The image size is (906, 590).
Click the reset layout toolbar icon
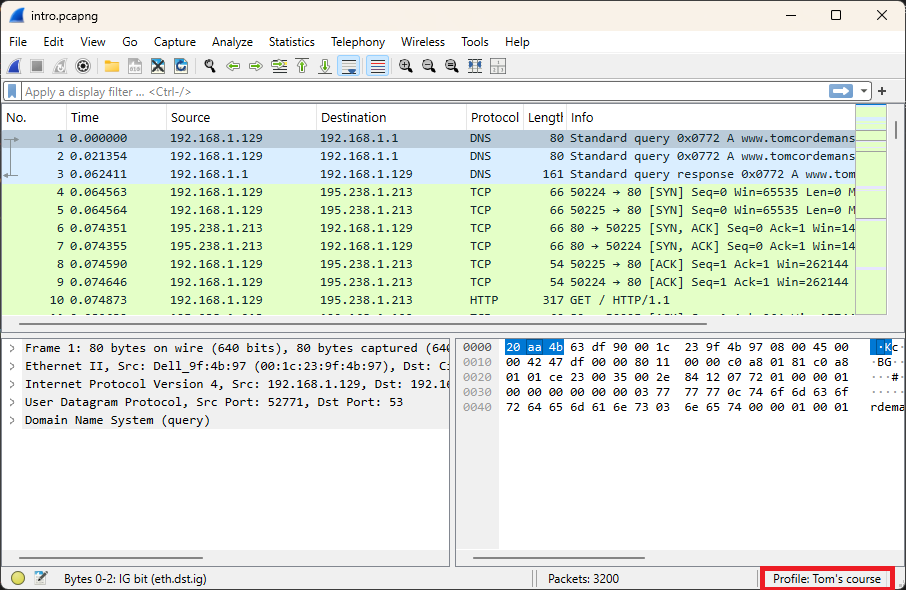click(498, 66)
